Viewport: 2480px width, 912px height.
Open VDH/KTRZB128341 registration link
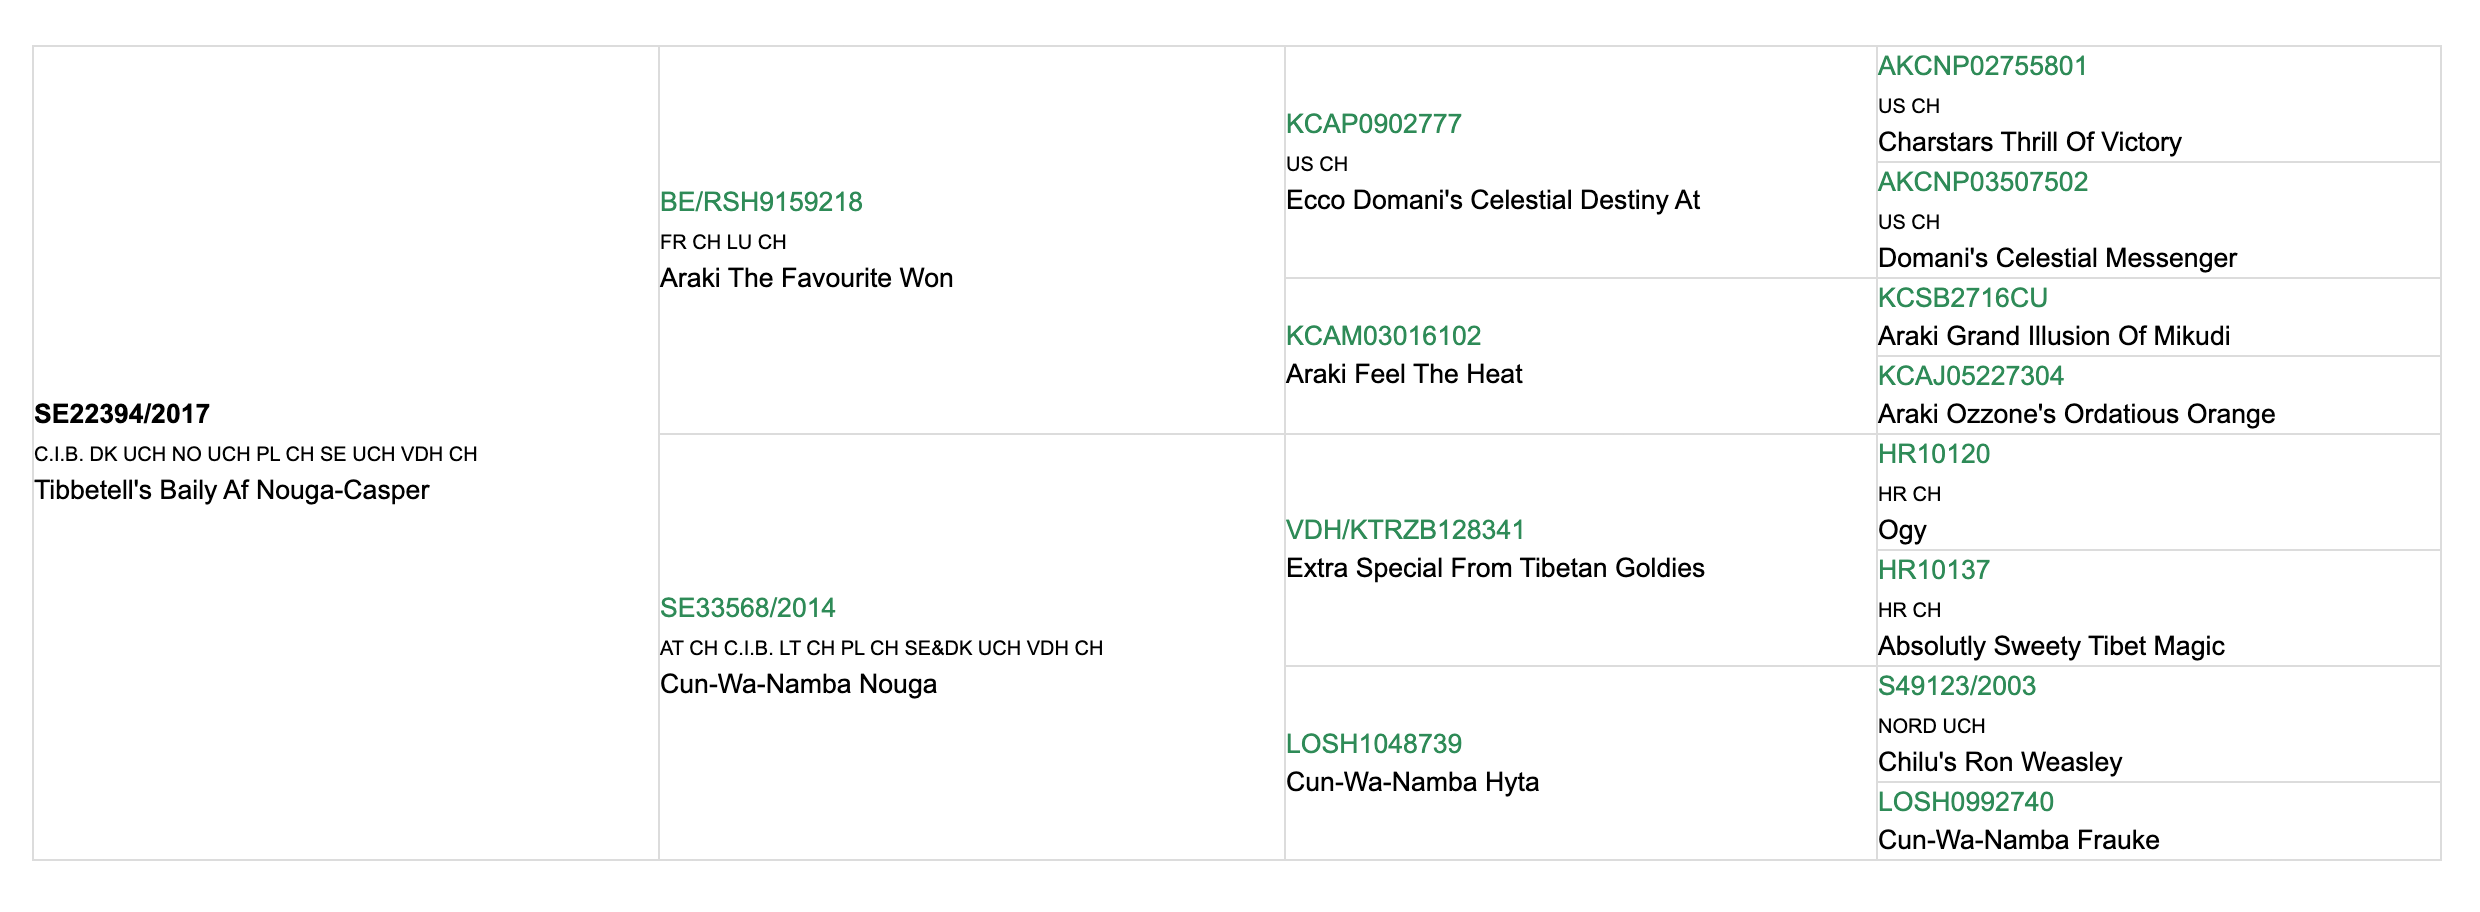tap(1405, 530)
